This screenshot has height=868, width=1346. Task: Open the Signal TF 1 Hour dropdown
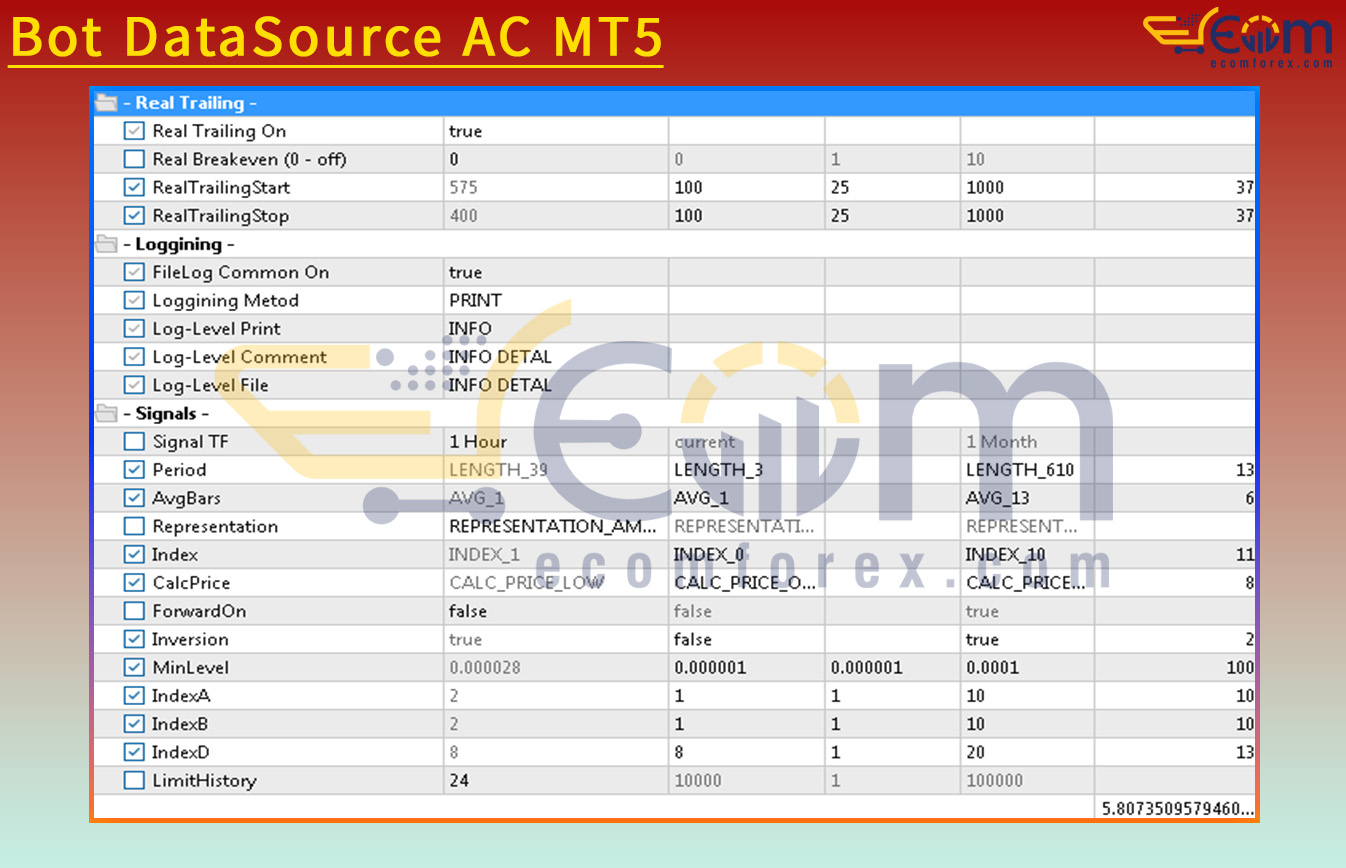(x=556, y=441)
